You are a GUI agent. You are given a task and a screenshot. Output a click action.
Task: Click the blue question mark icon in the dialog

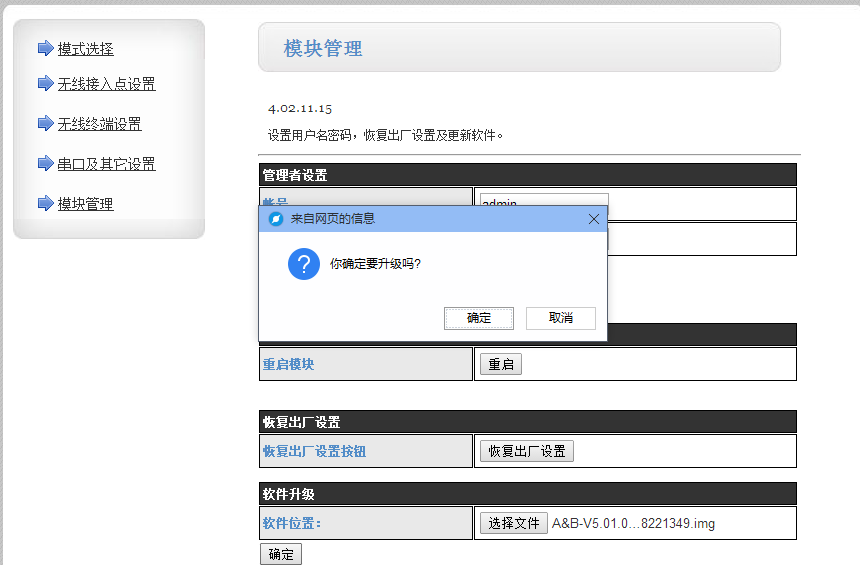304,264
